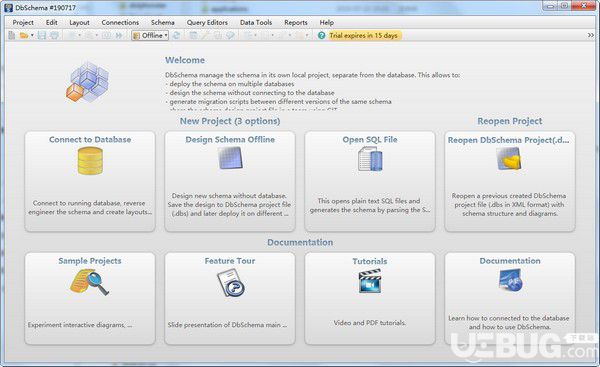The height and width of the screenshot is (367, 600).
Task: Open the Tutorials clapperboard card
Action: (x=370, y=298)
